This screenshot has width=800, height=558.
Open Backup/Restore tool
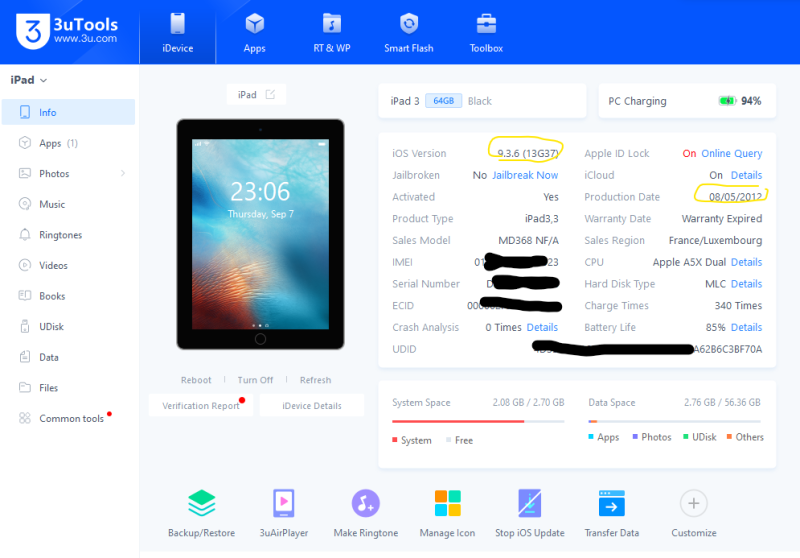202,513
